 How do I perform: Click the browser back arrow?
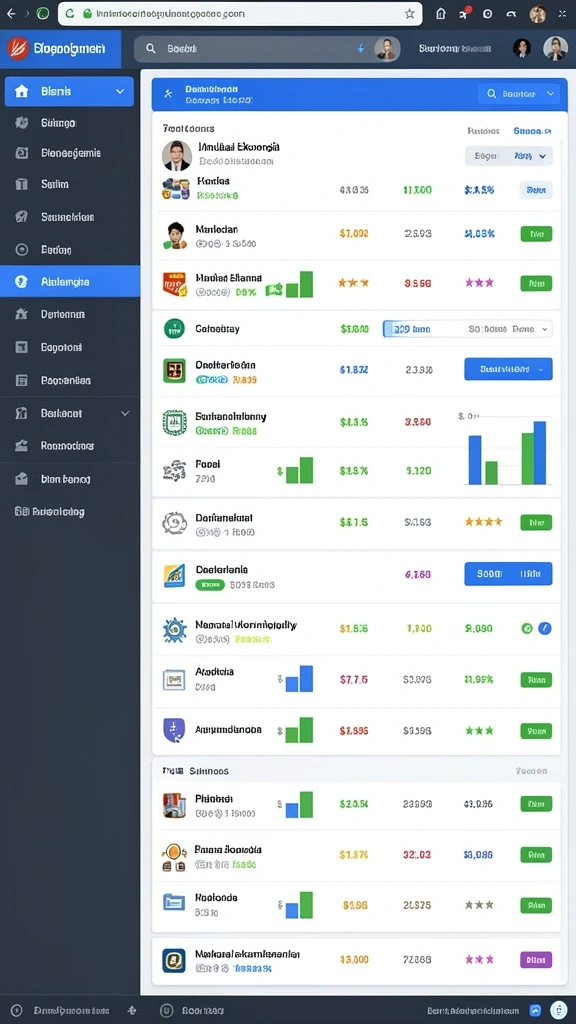point(10,13)
